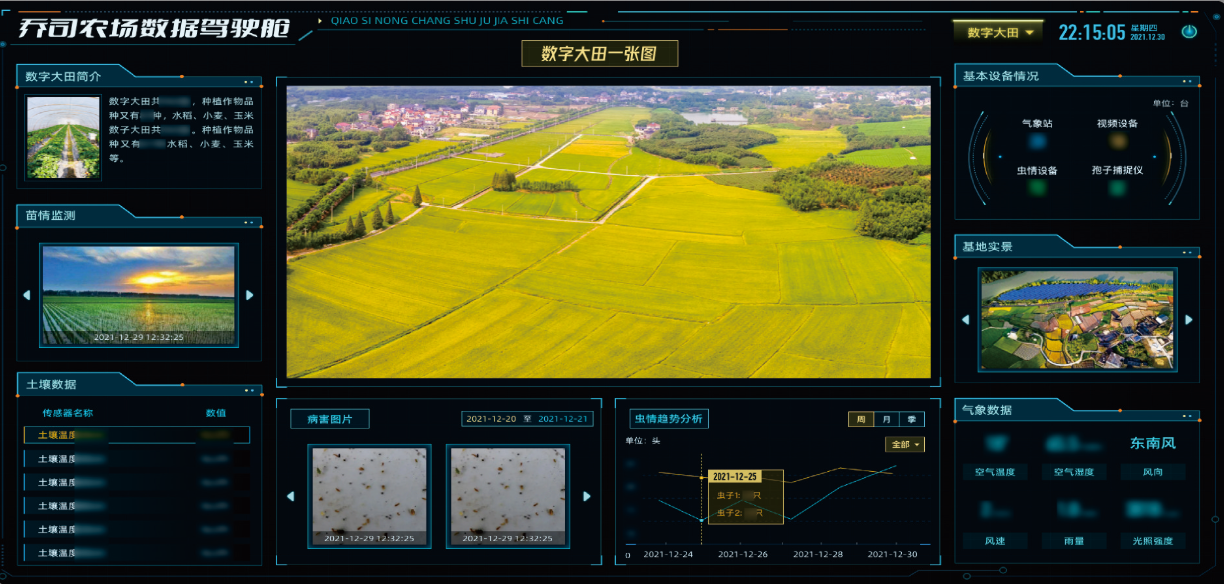Click the 2021-12-24 tick on chart axis

pyautogui.click(x=668, y=554)
